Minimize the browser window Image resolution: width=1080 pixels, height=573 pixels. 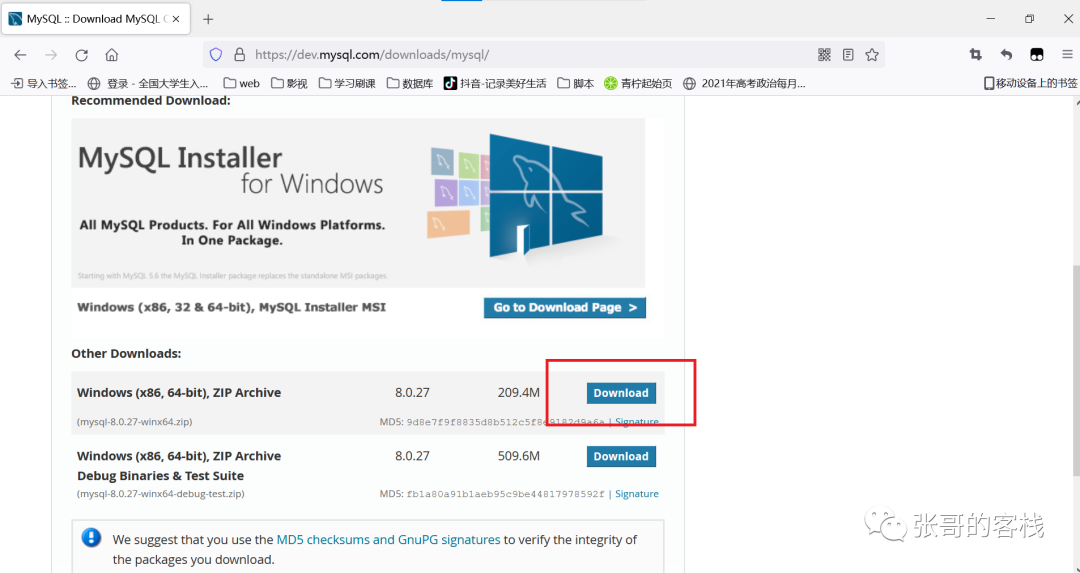990,19
